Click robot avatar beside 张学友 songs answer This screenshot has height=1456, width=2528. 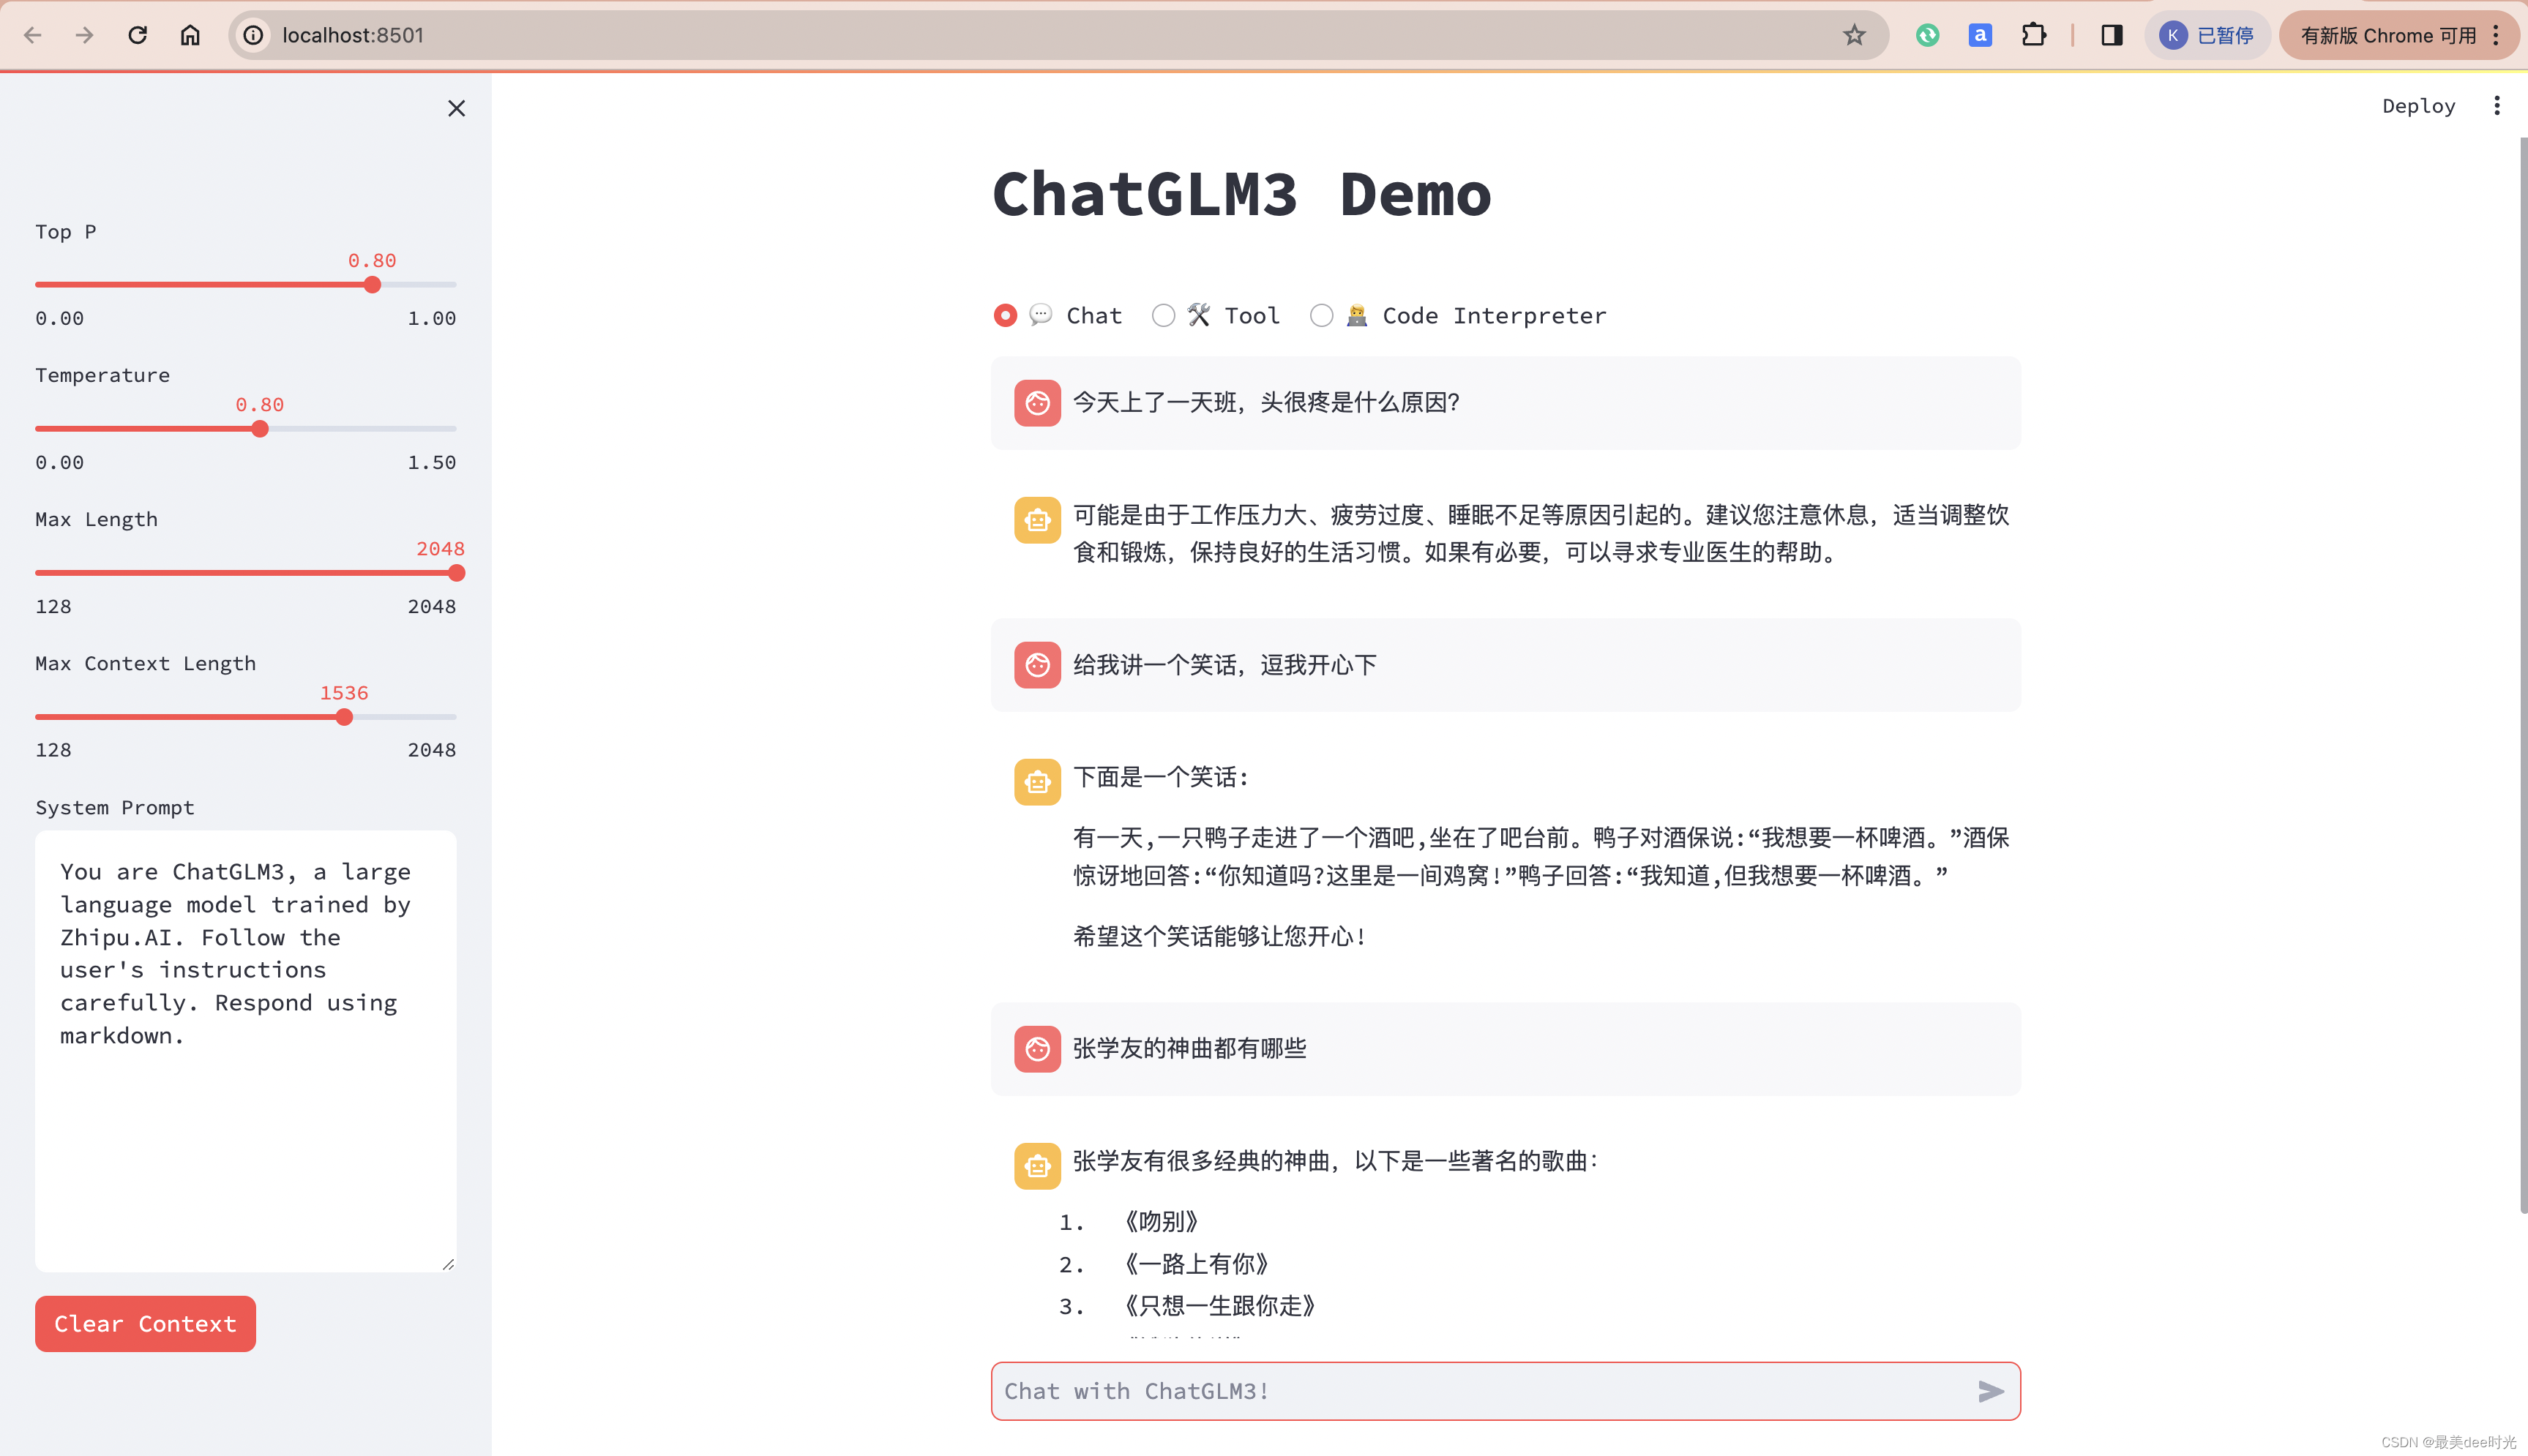[1037, 1166]
